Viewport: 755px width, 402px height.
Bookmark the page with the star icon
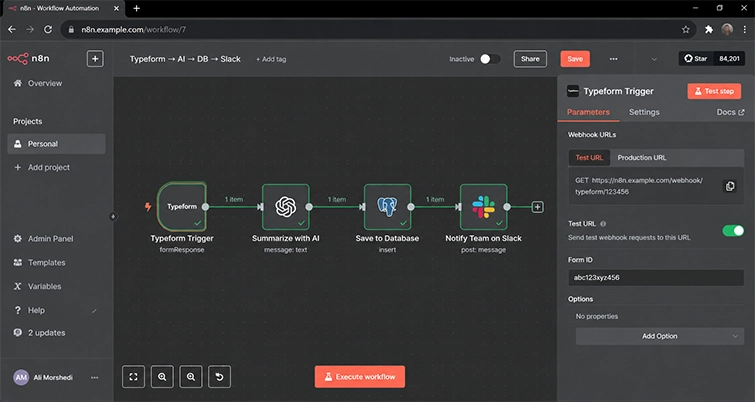pyautogui.click(x=686, y=30)
